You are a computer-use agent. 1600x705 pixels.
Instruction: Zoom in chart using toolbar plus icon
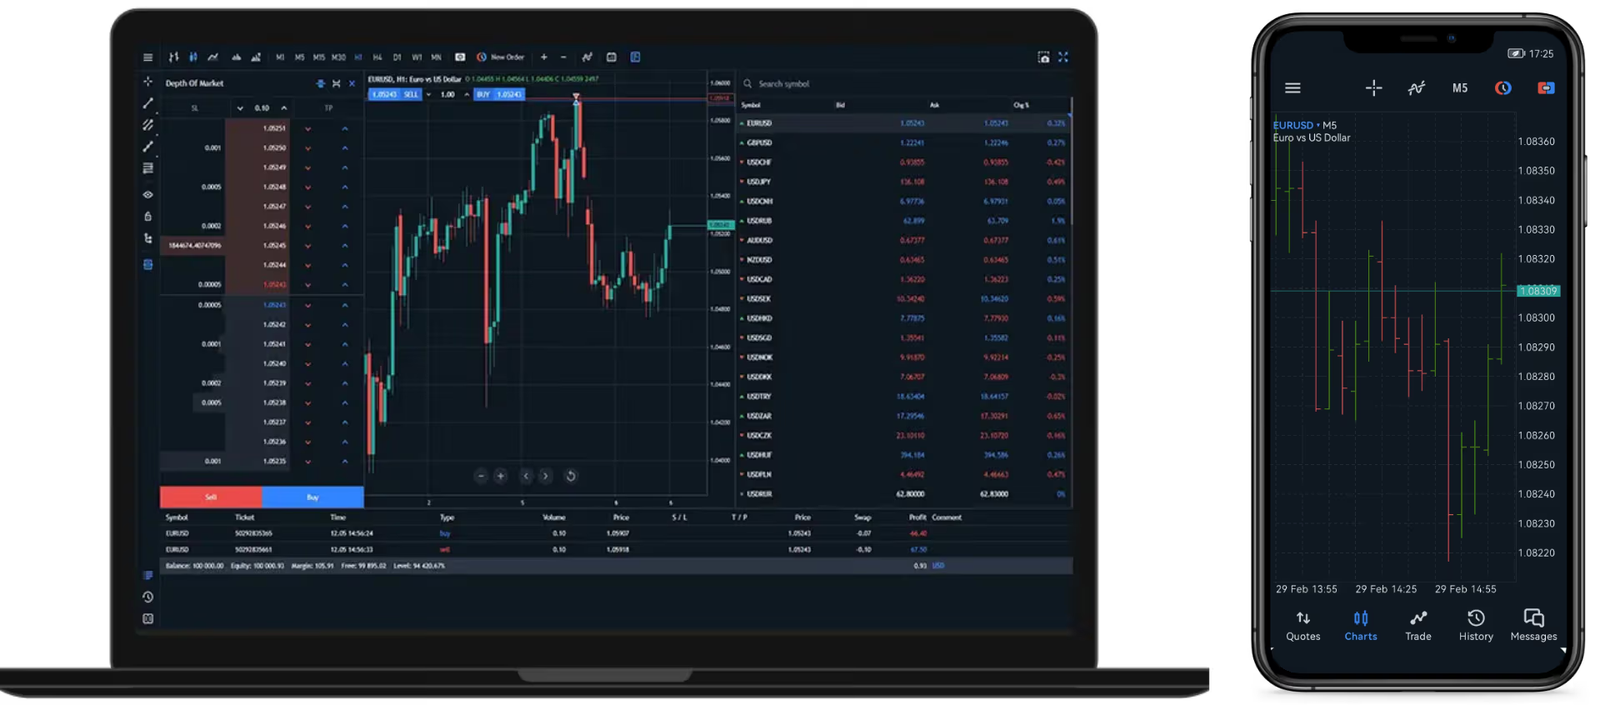544,58
